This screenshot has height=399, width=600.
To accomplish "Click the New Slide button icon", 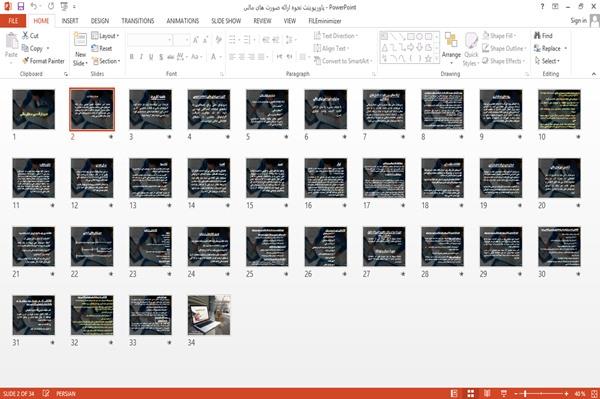I will pos(80,40).
